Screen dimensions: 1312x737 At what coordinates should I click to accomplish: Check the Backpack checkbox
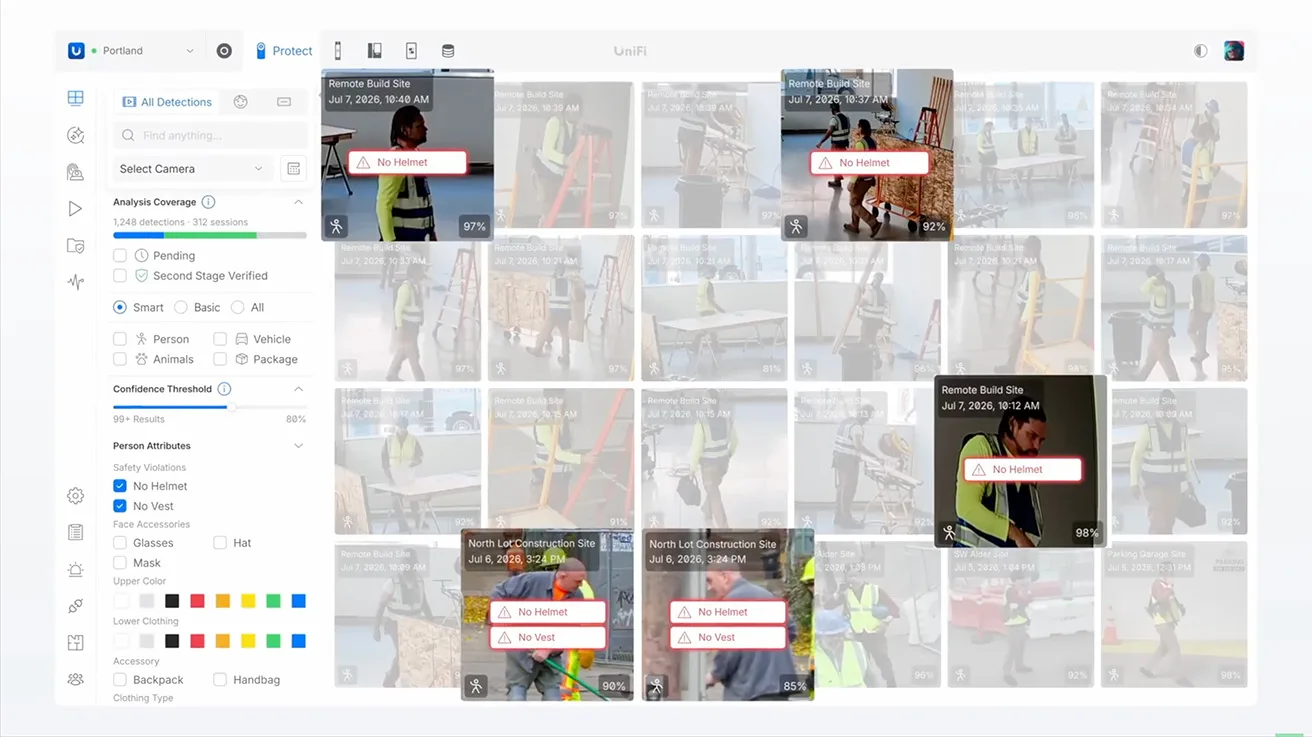click(120, 680)
